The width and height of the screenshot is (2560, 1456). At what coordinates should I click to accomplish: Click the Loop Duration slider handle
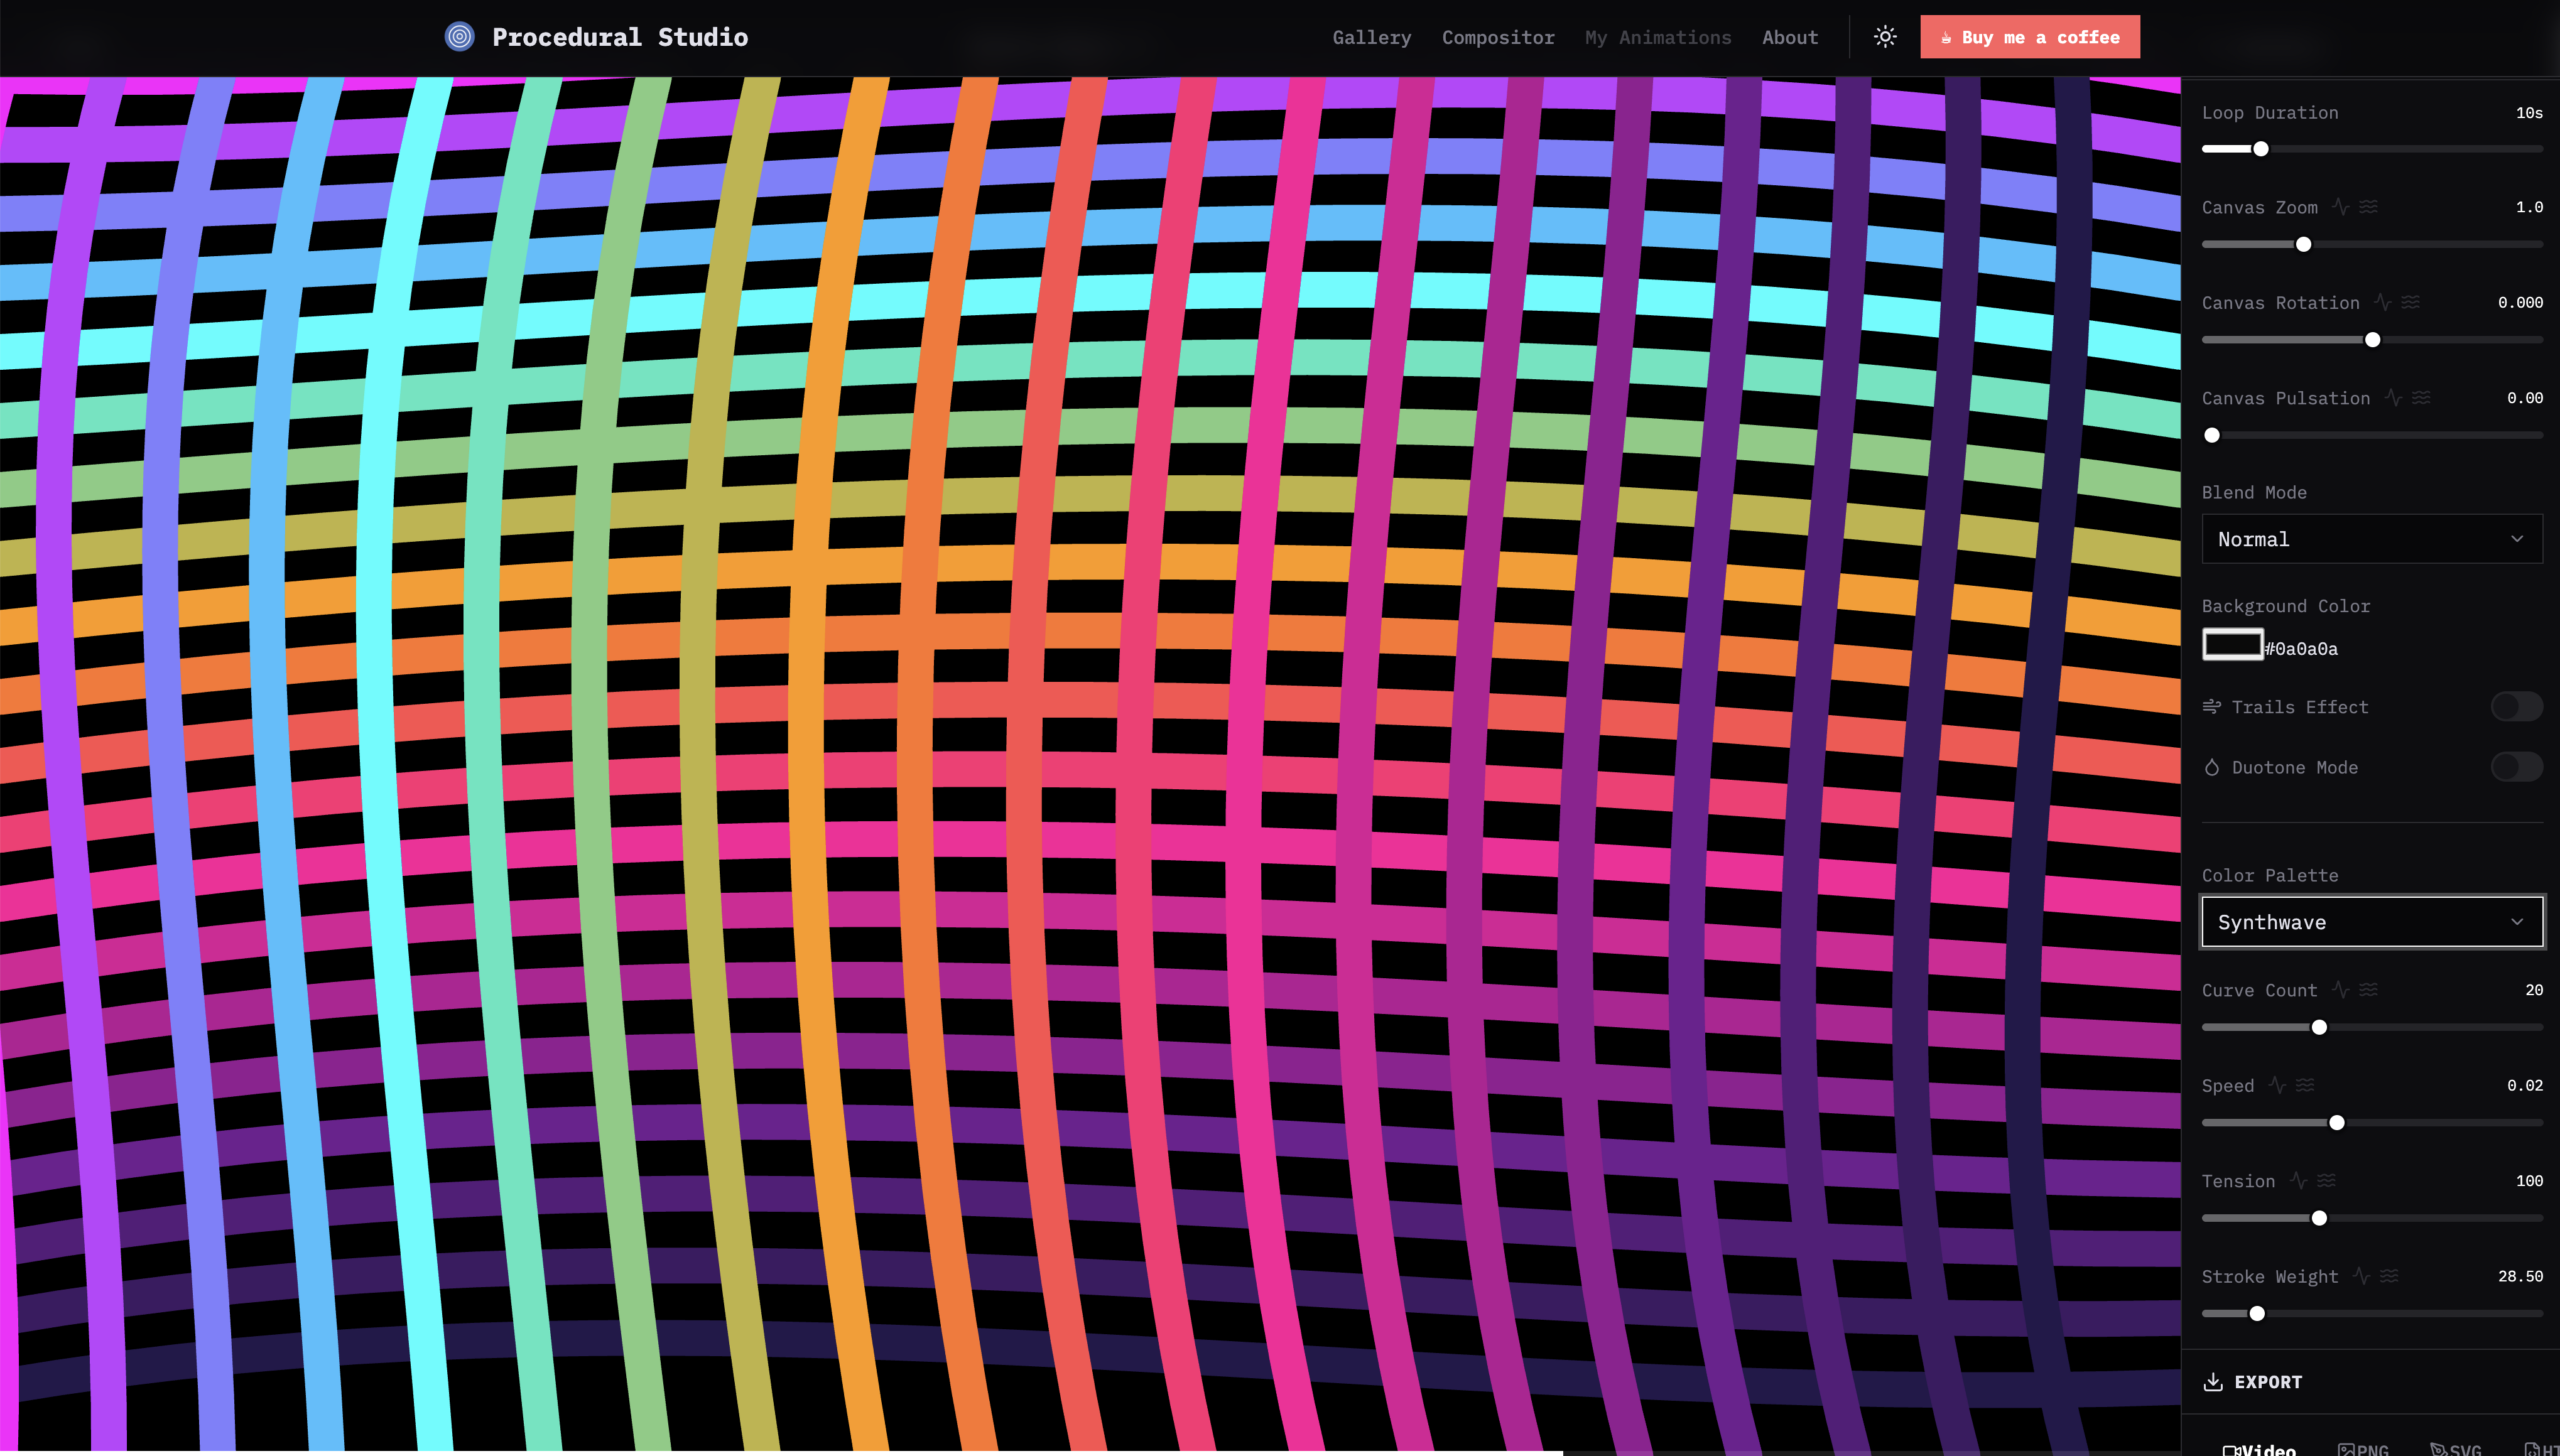click(x=2261, y=149)
